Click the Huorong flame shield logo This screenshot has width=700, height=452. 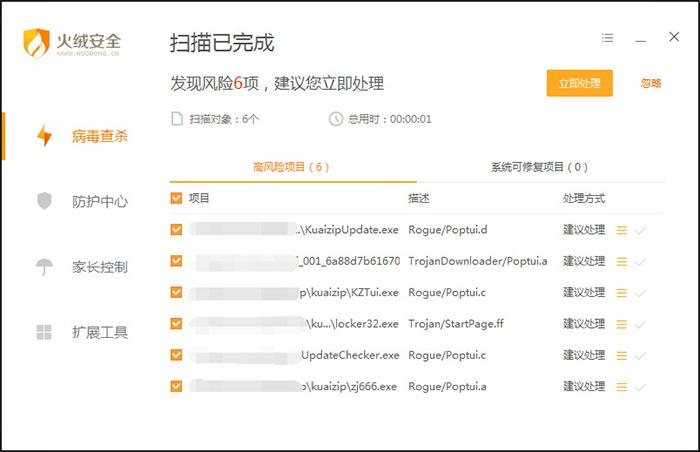coord(36,43)
